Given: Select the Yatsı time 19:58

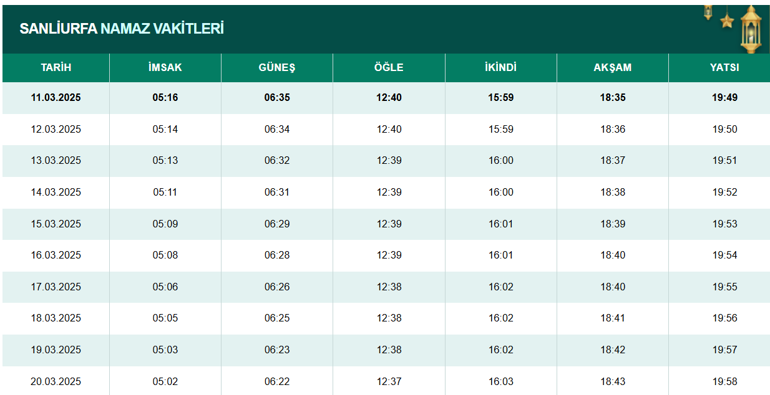Looking at the screenshot, I should pos(725,381).
